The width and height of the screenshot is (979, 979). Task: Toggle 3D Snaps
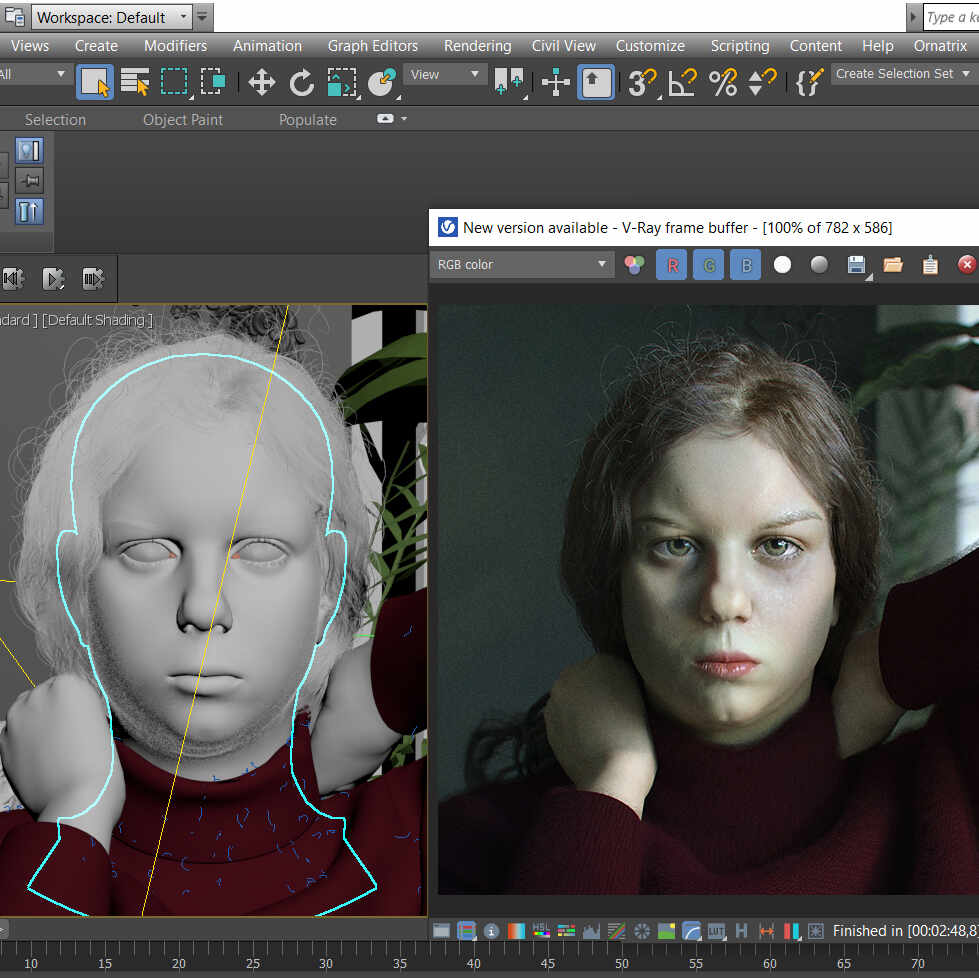click(642, 82)
